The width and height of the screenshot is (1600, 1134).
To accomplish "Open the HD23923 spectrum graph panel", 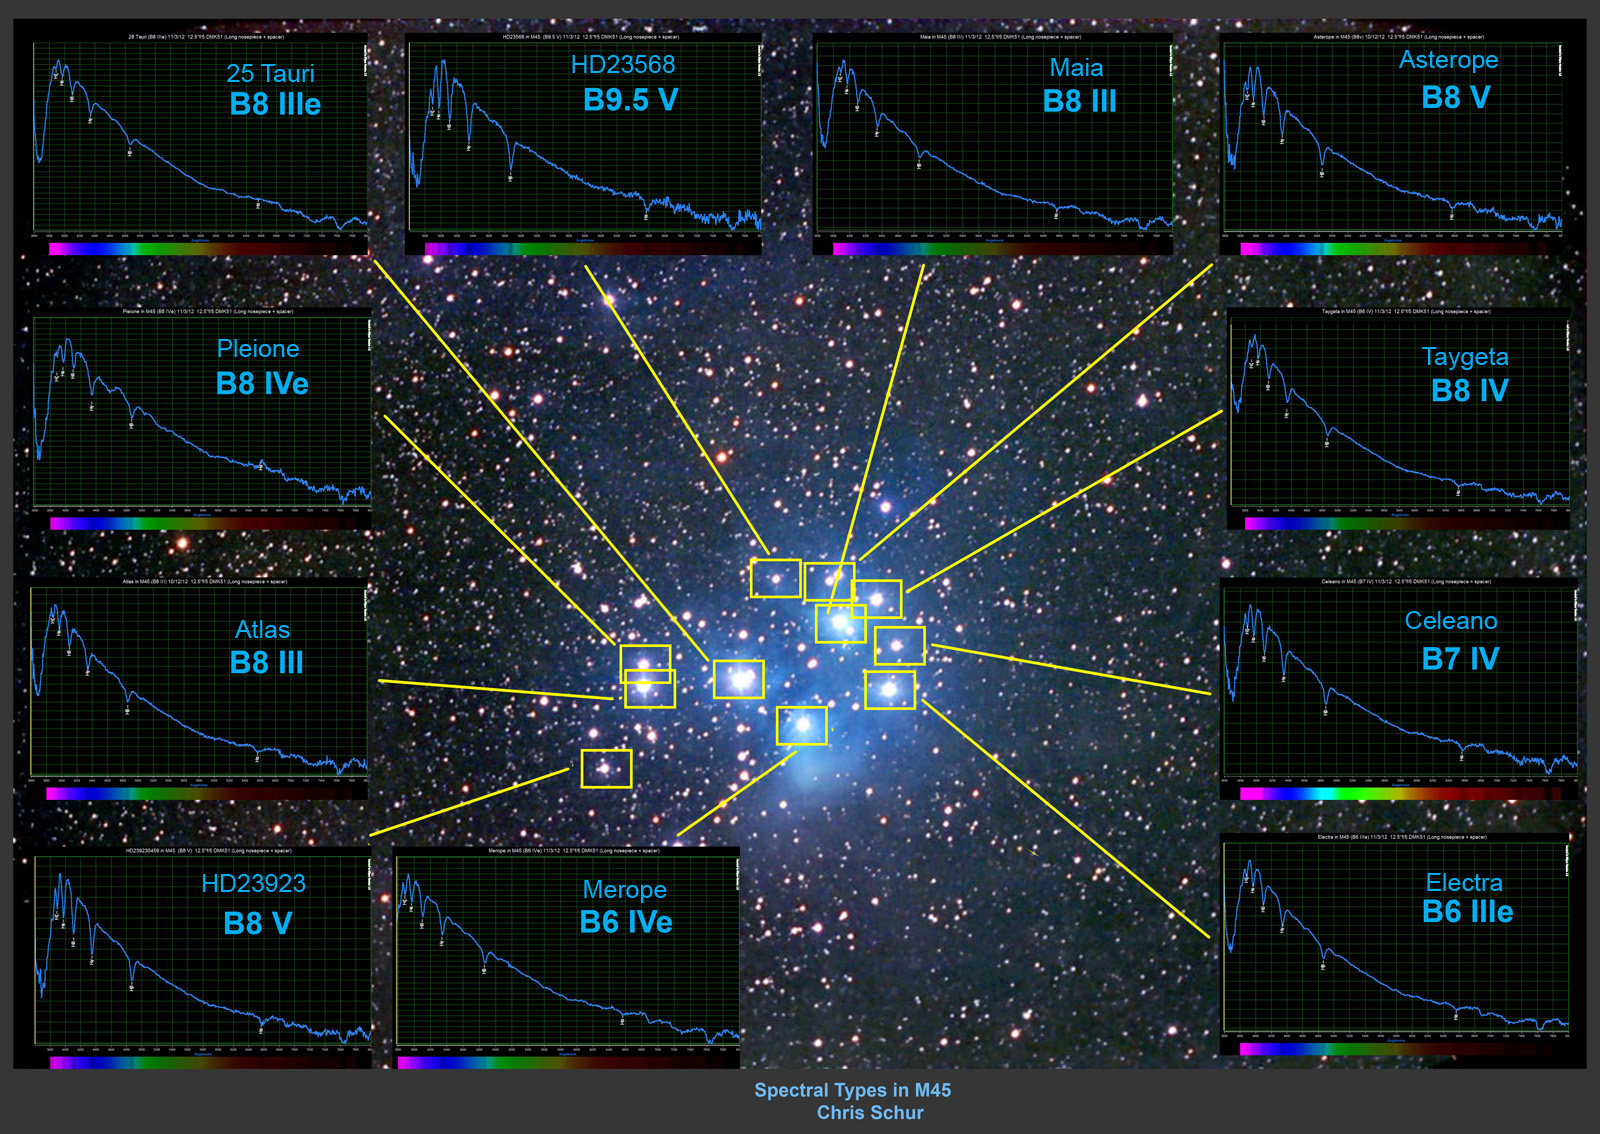I will point(202,955).
